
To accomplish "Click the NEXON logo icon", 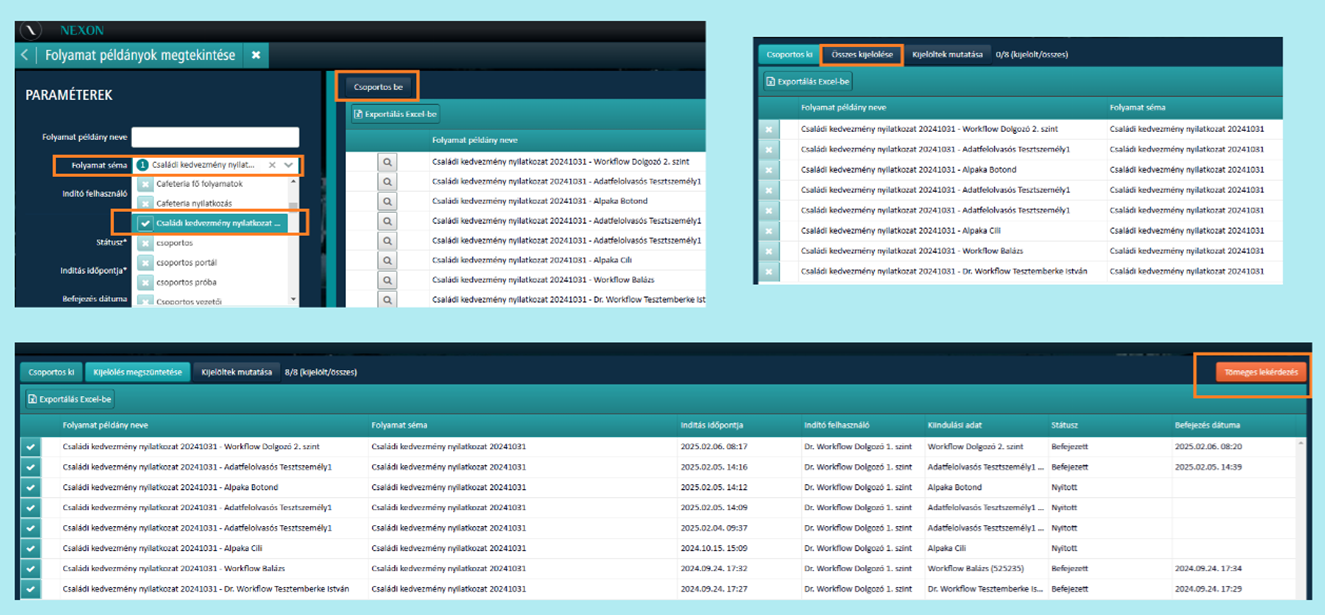I will (33, 31).
